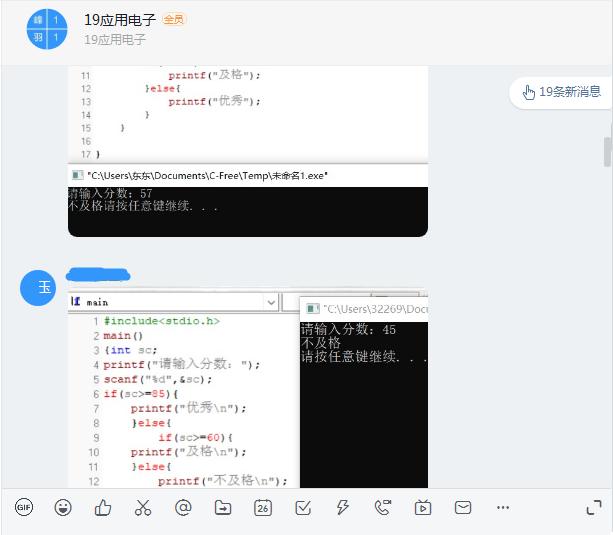Screen dimensions: 613x535
Task: Start a live broadcast with TV icon
Action: click(x=423, y=508)
